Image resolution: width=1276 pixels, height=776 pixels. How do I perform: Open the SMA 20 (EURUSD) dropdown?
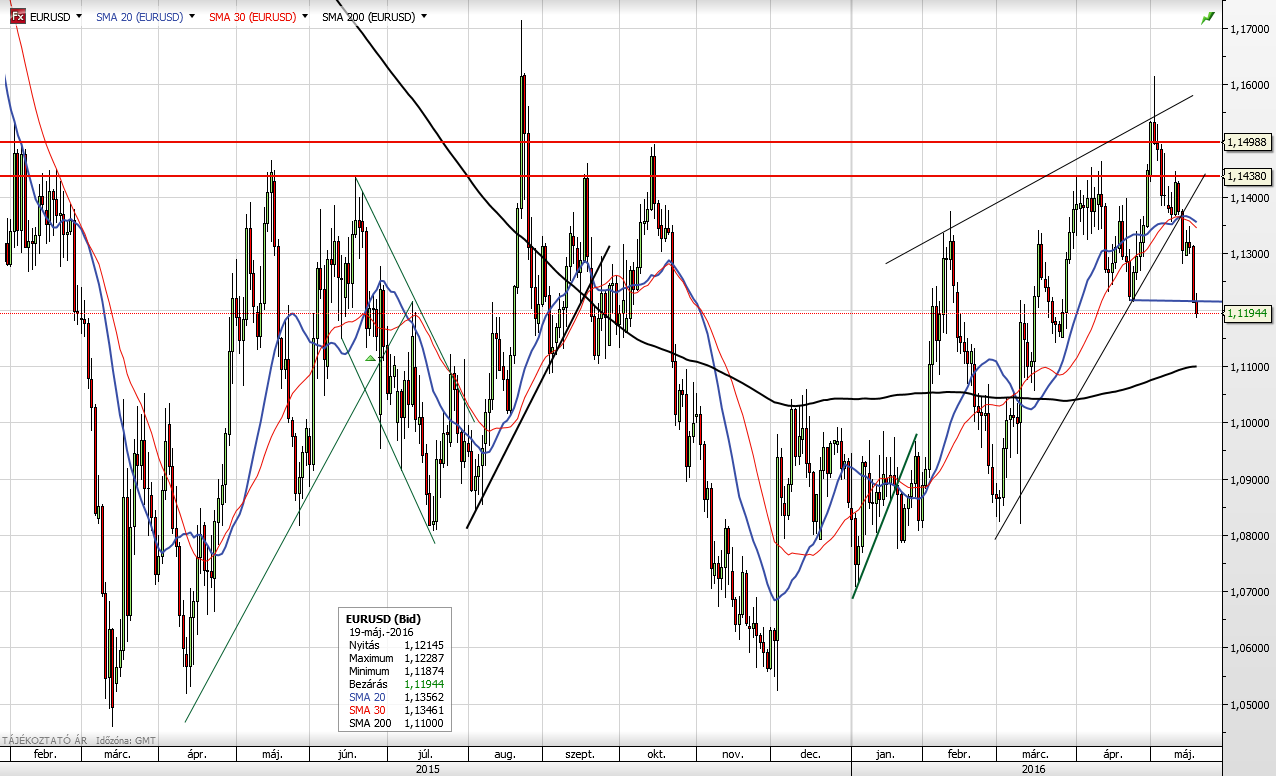tap(190, 17)
